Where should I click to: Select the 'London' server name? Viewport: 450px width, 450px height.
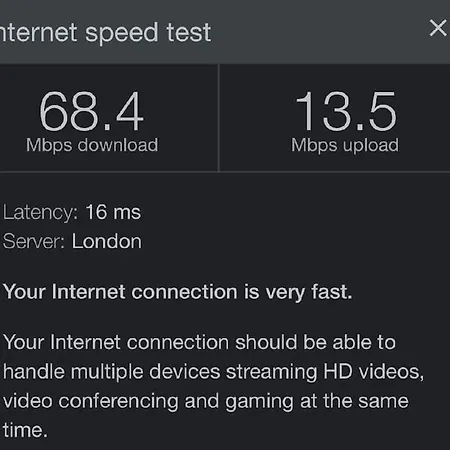point(107,241)
